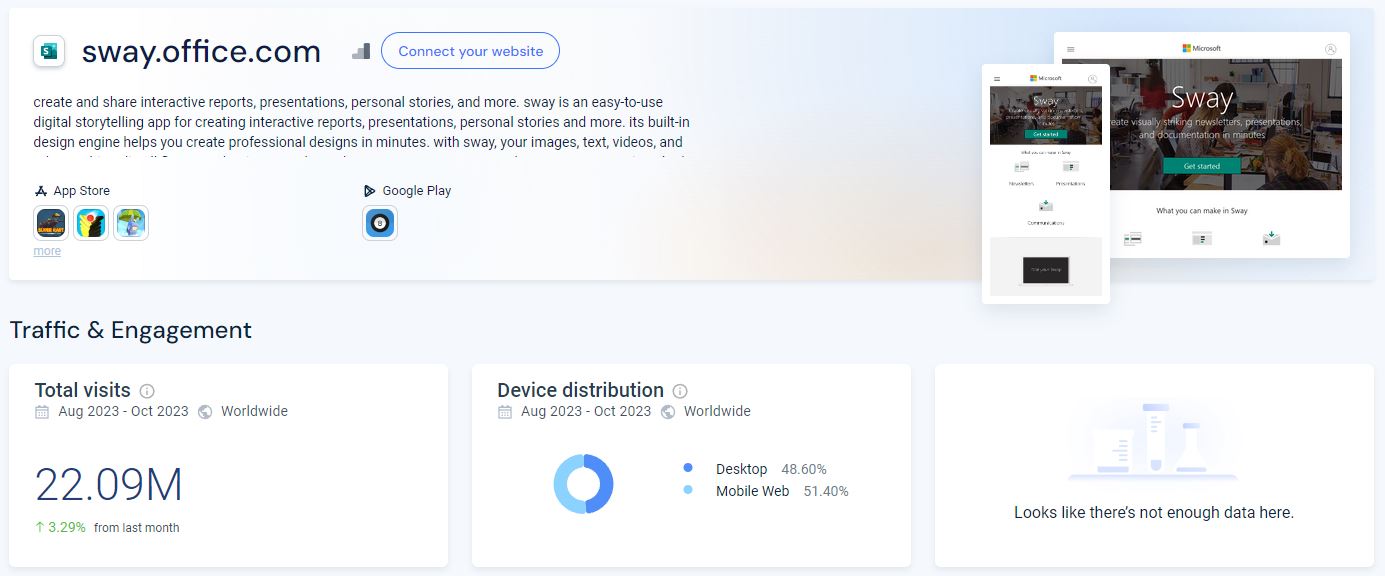Show info tooltip for Device distribution
This screenshot has width=1385, height=576.
[x=680, y=391]
